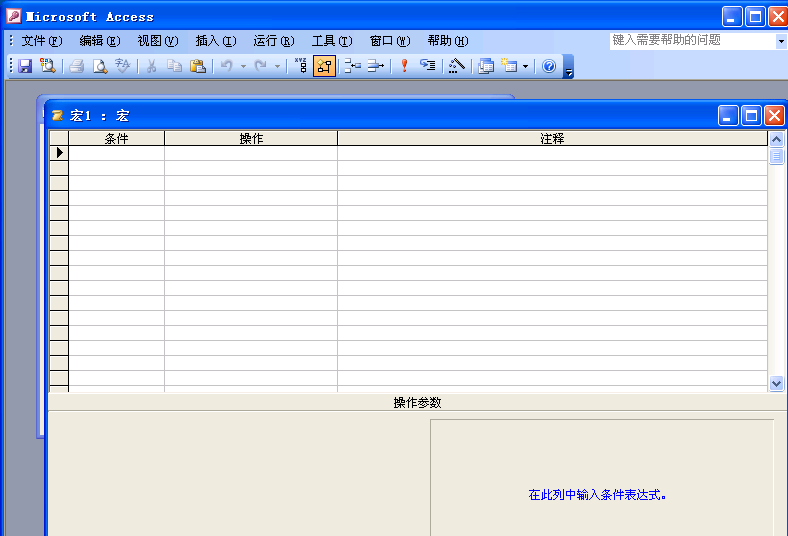
Task: Click the first empty cell under 操作
Action: (251, 153)
